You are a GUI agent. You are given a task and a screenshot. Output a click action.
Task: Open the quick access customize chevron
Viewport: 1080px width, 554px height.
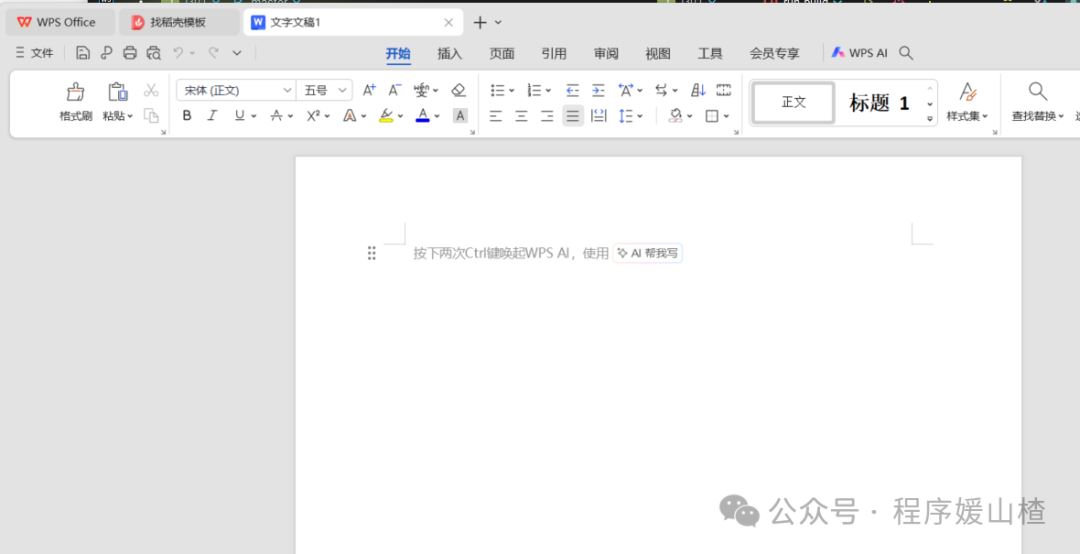237,53
